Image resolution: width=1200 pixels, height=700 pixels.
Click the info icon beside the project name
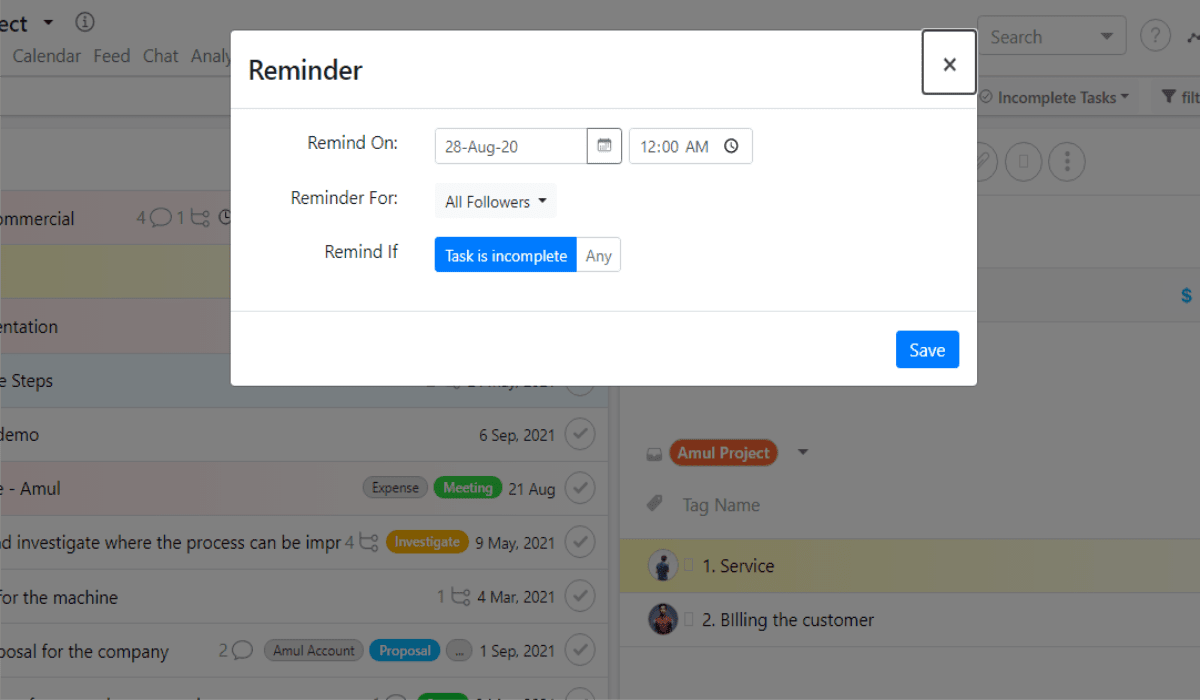pyautogui.click(x=84, y=21)
